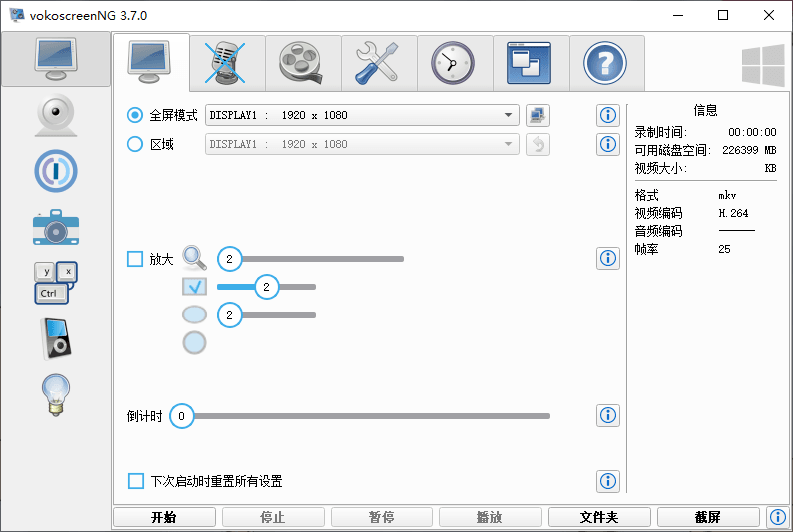
Task: Open the screencast monitor sidebar section
Action: pos(56,59)
